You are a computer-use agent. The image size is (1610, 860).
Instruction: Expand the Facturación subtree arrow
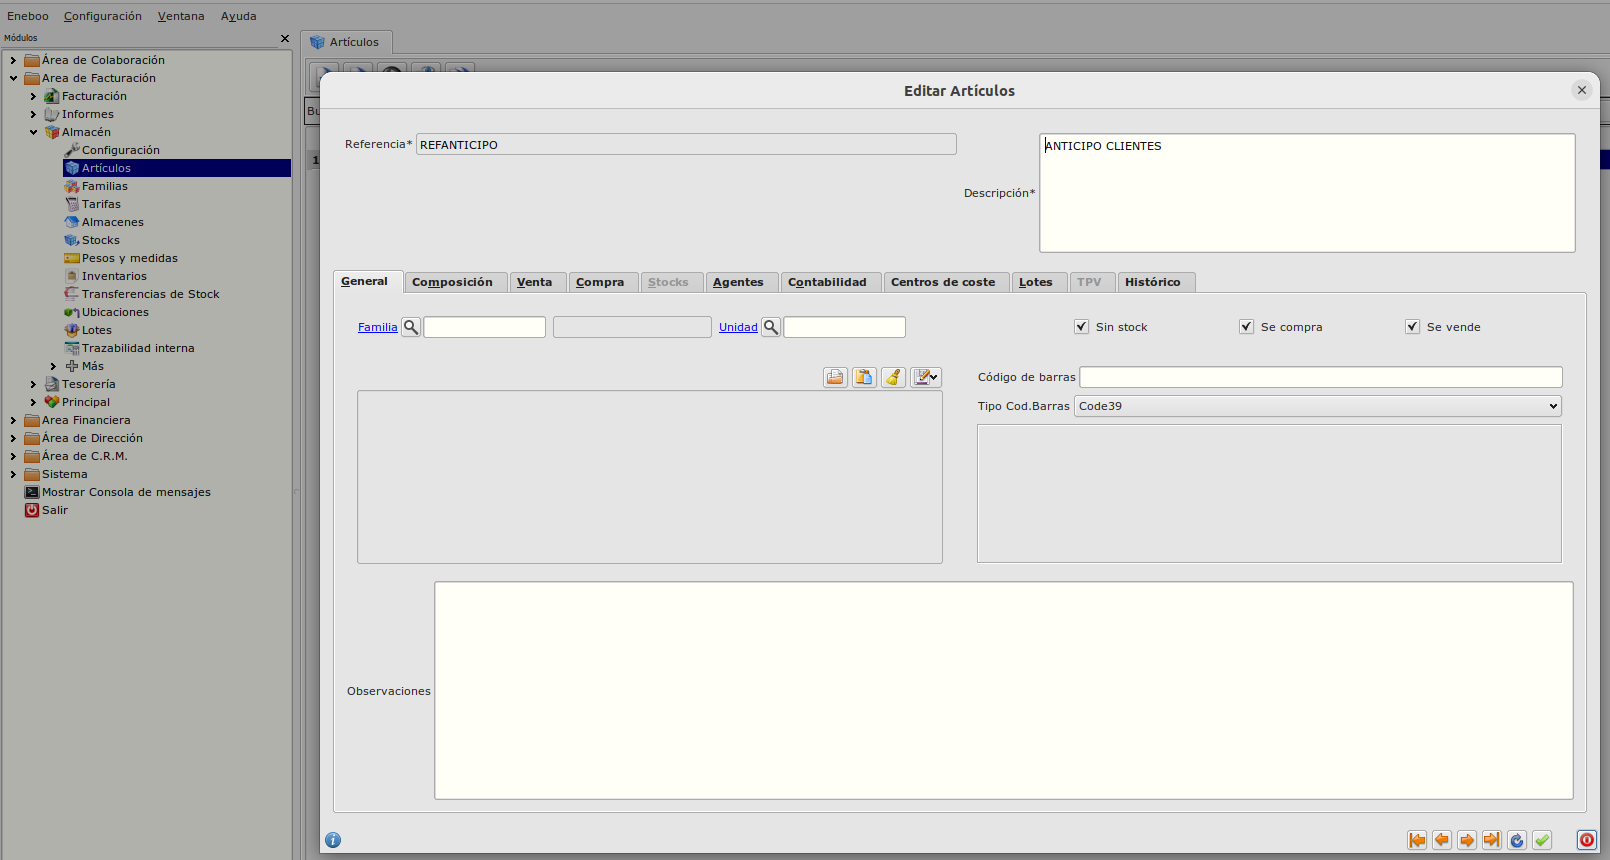(33, 96)
